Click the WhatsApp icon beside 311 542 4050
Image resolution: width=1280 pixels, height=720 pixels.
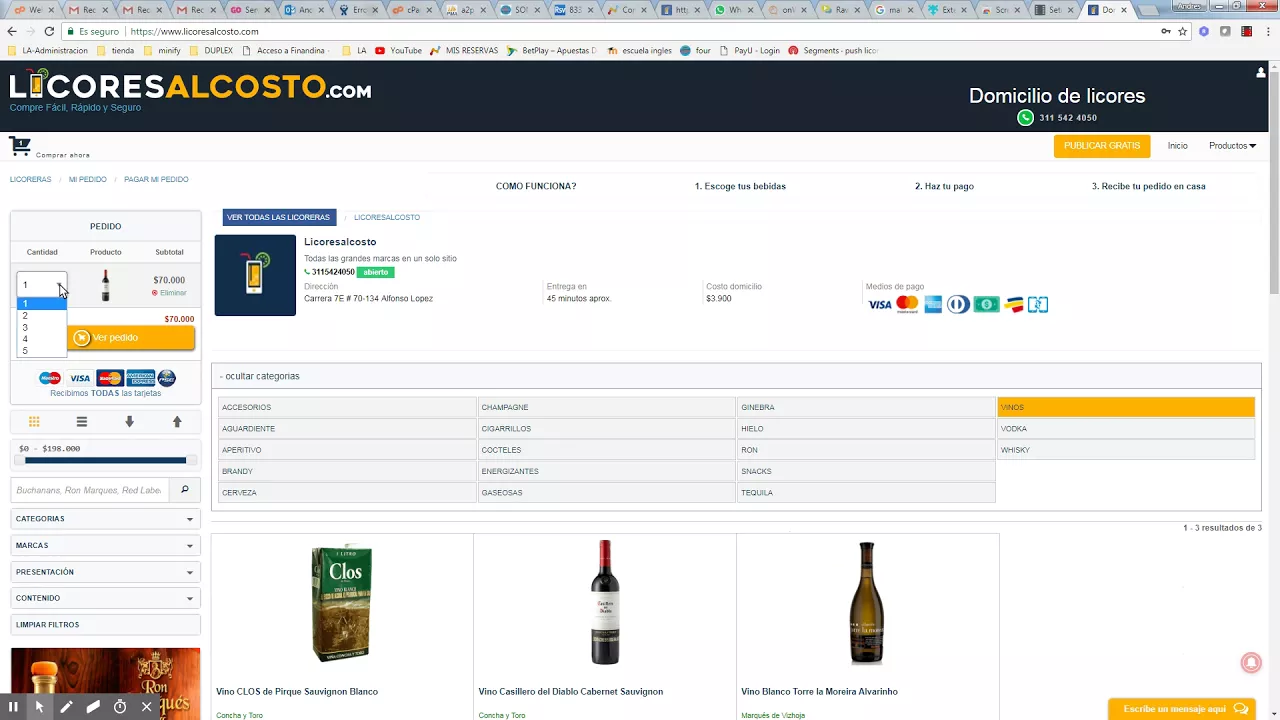[1025, 118]
